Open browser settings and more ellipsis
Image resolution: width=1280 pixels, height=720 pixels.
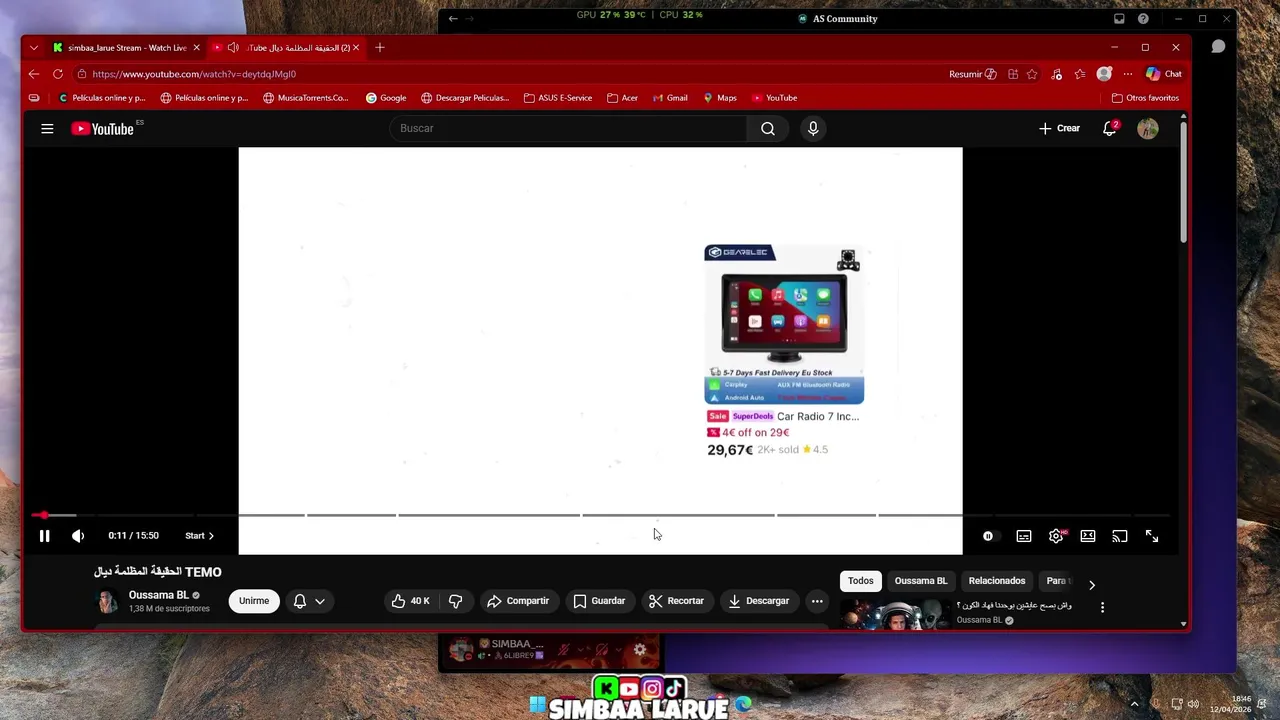1128,74
